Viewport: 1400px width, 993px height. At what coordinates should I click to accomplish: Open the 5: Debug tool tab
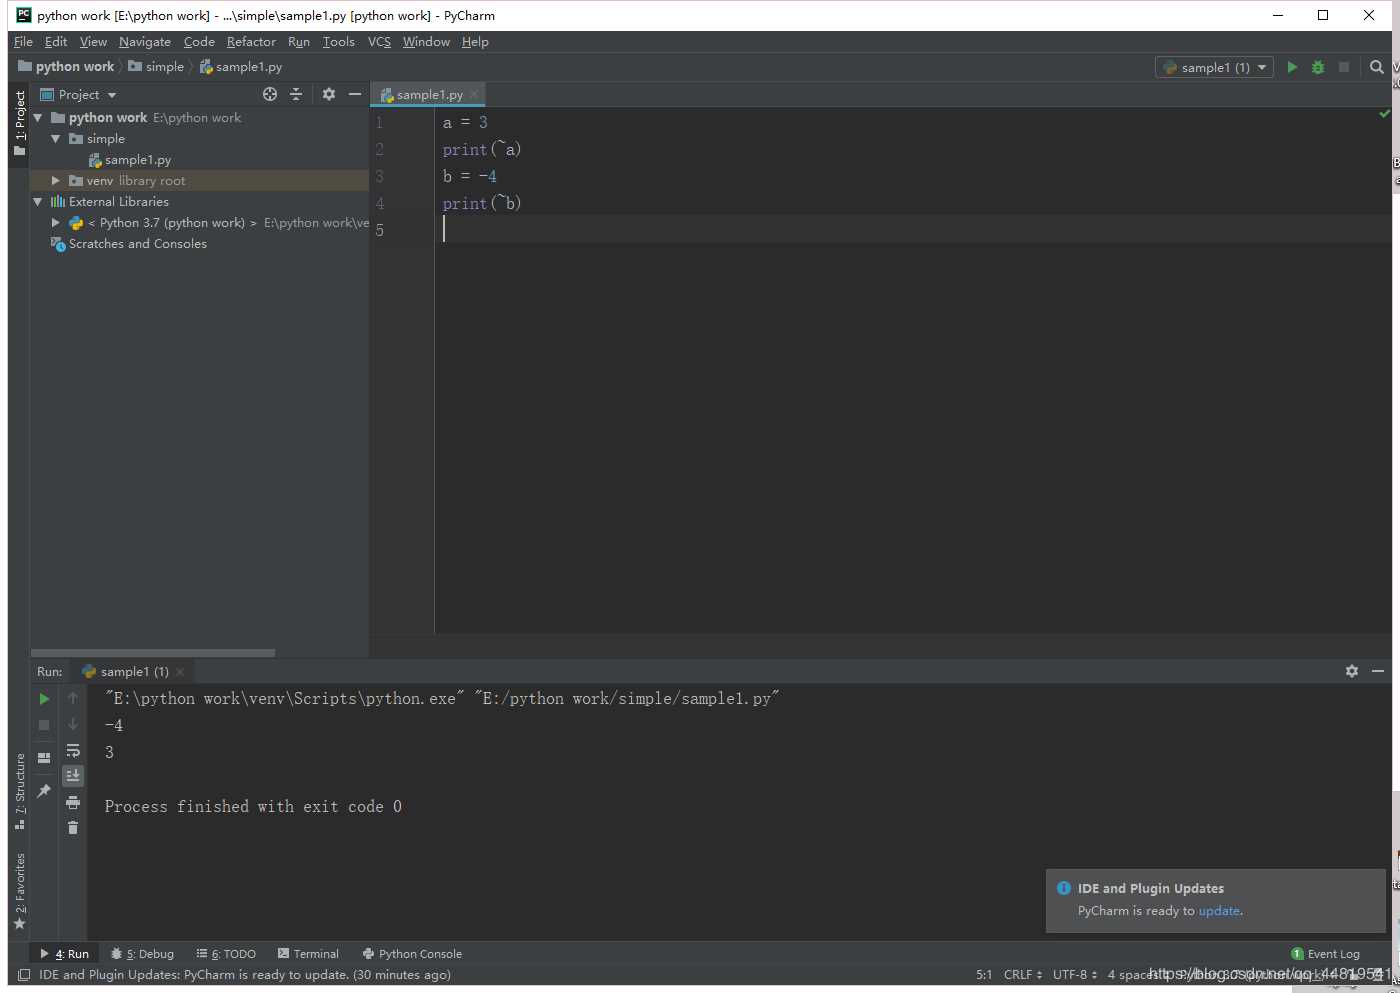(x=142, y=954)
